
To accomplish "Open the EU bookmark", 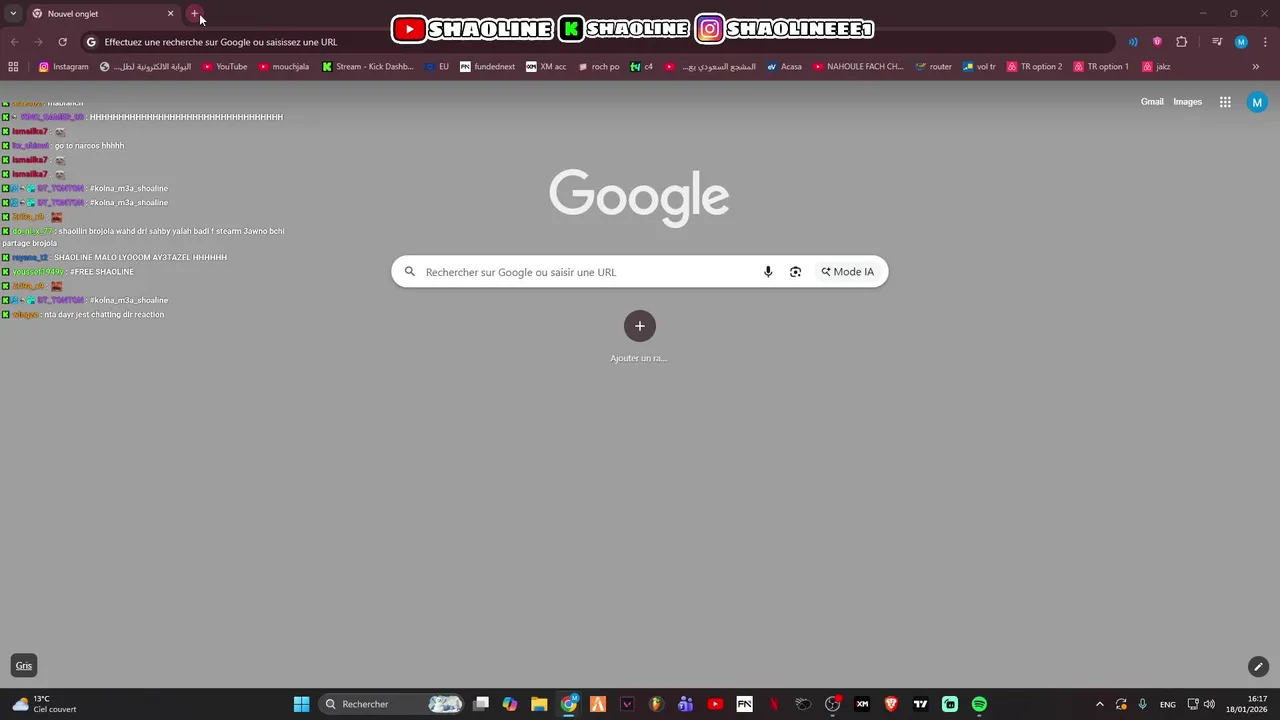I will (x=437, y=67).
